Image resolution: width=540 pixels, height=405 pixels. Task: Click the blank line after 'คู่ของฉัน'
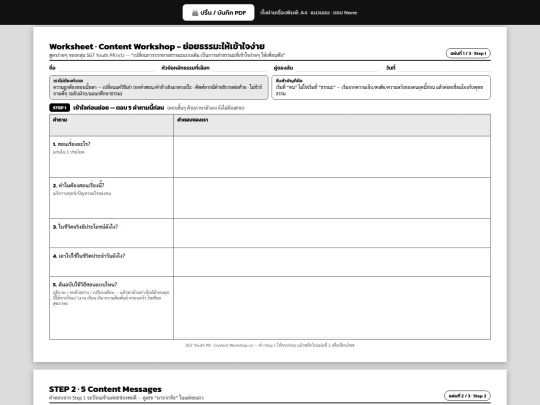point(336,68)
